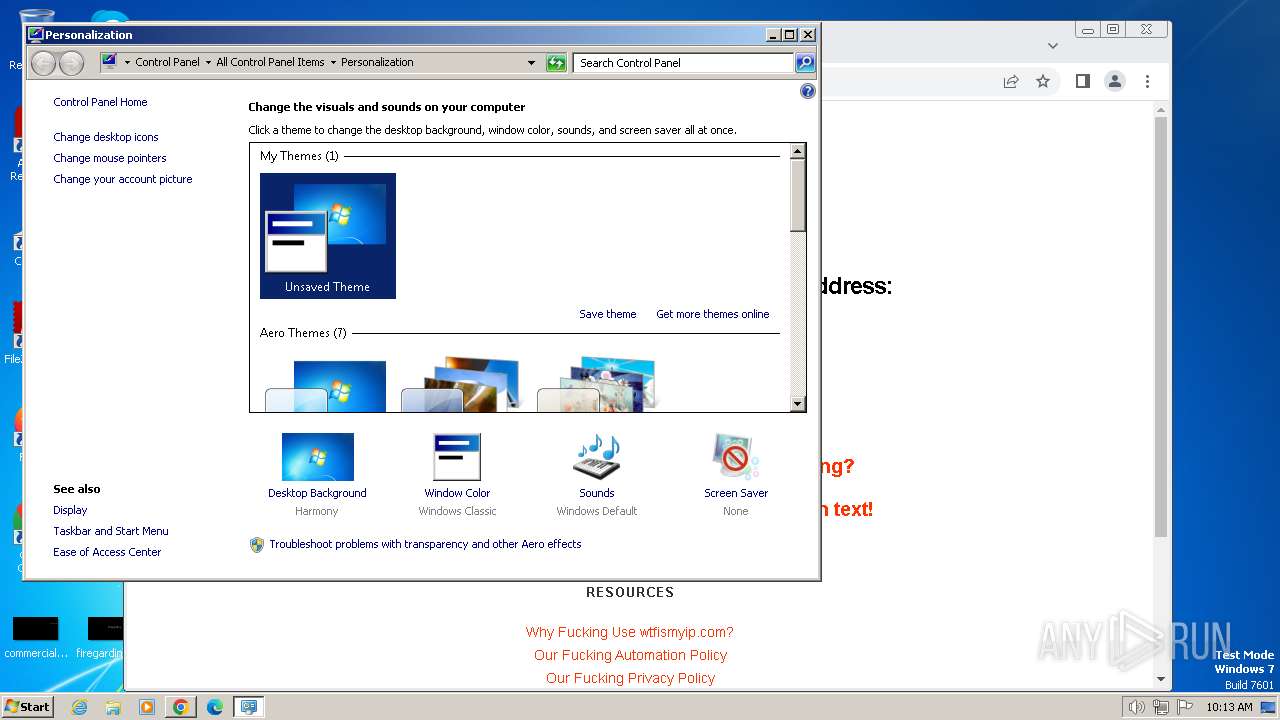Switch to Chrome in taskbar
This screenshot has width=1280, height=720.
tap(180, 707)
